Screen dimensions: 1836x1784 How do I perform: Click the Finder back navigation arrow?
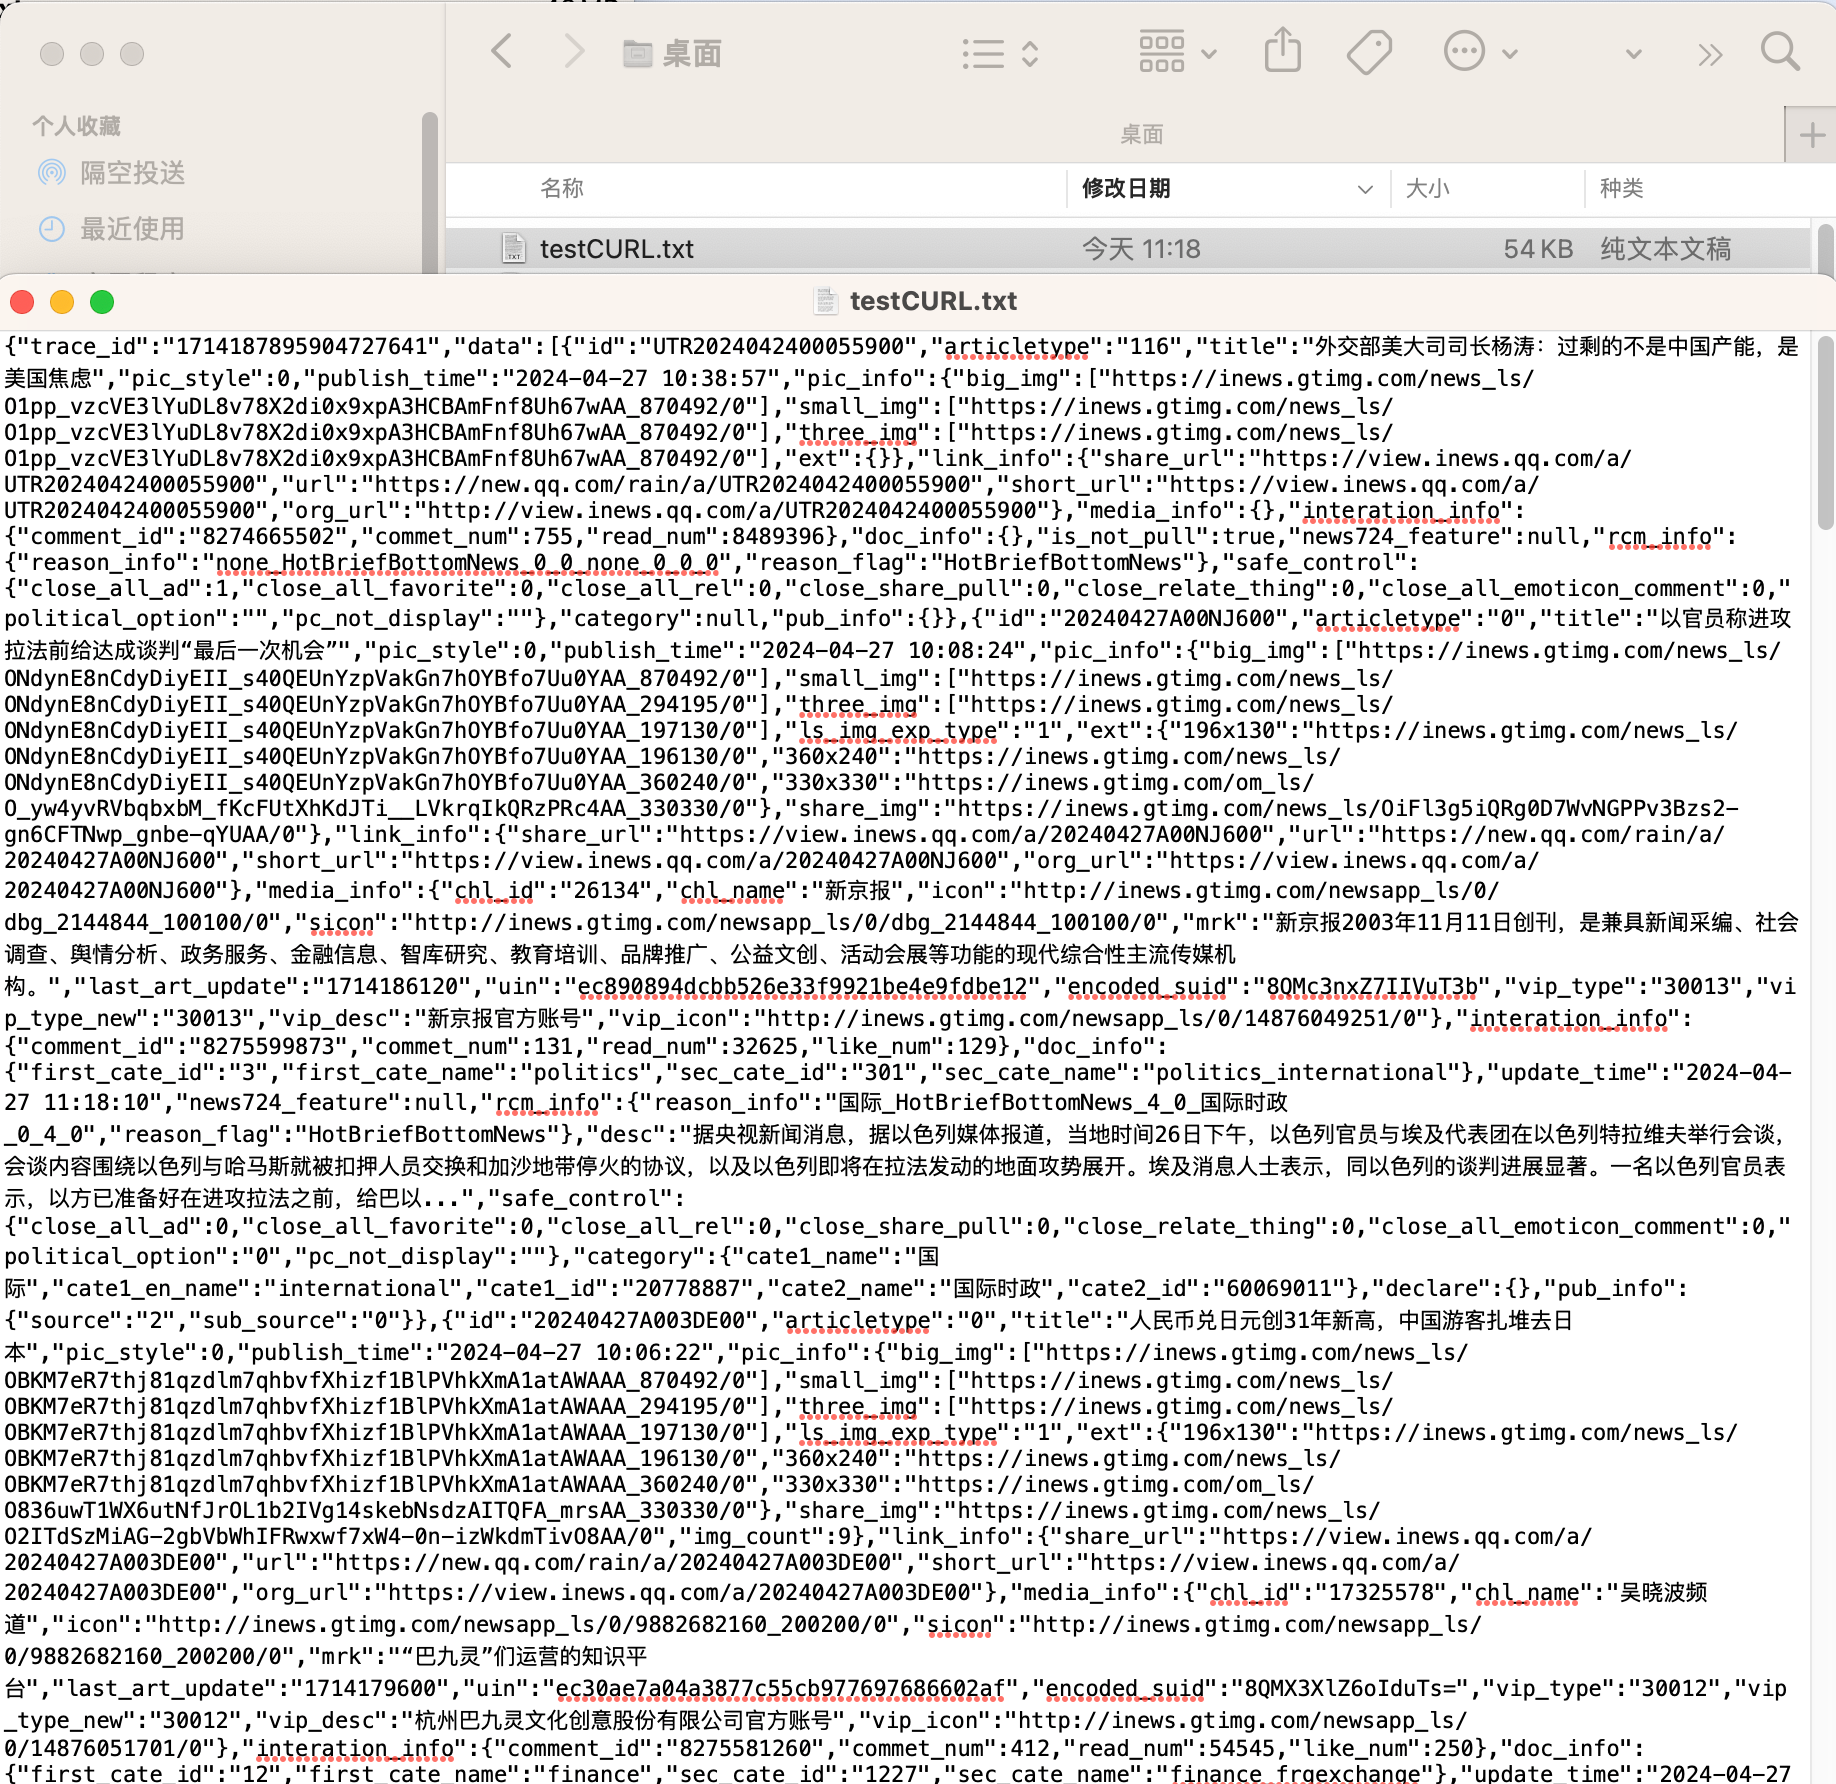click(x=502, y=52)
